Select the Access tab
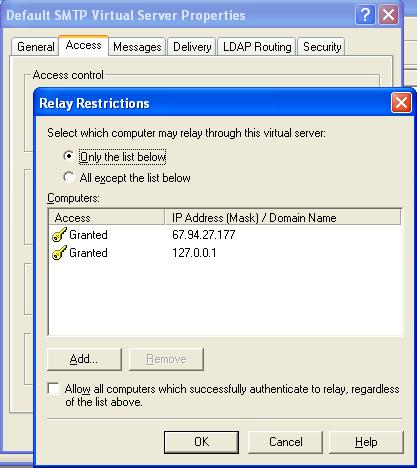Screen dimensions: 417x468 click(83, 45)
